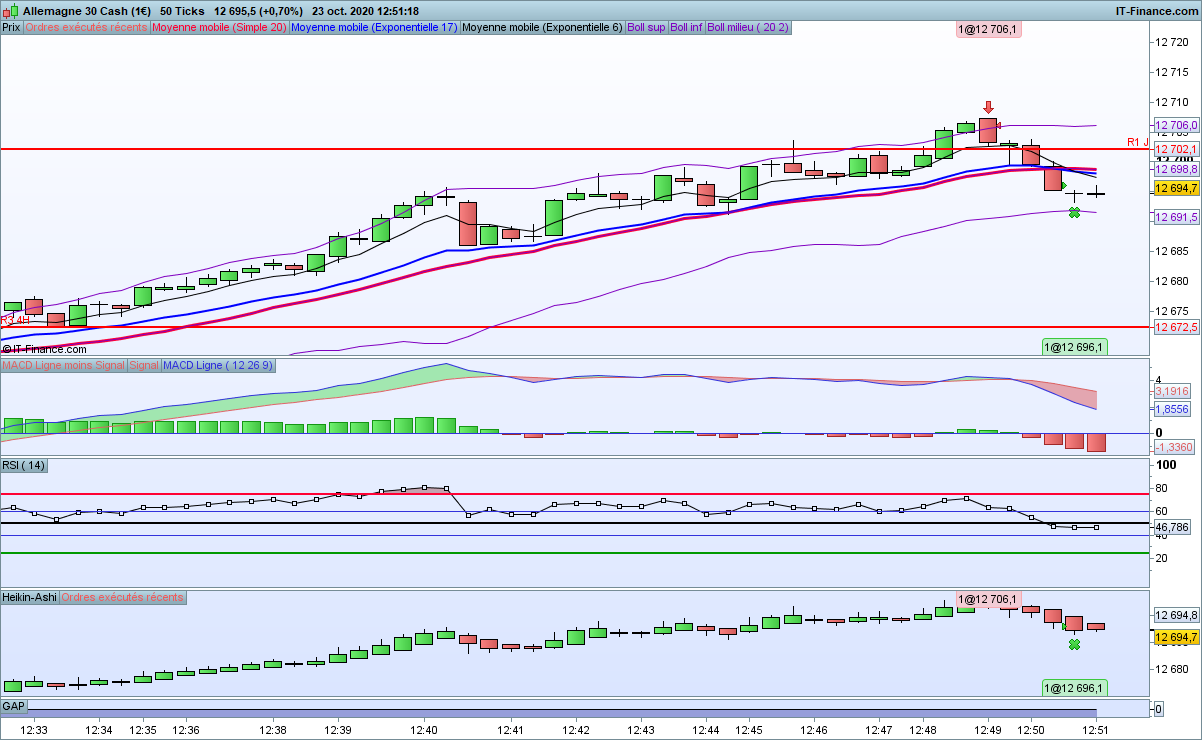Click the red 12 672,5 support level tag
1202x740 pixels.
pyautogui.click(x=1176, y=327)
